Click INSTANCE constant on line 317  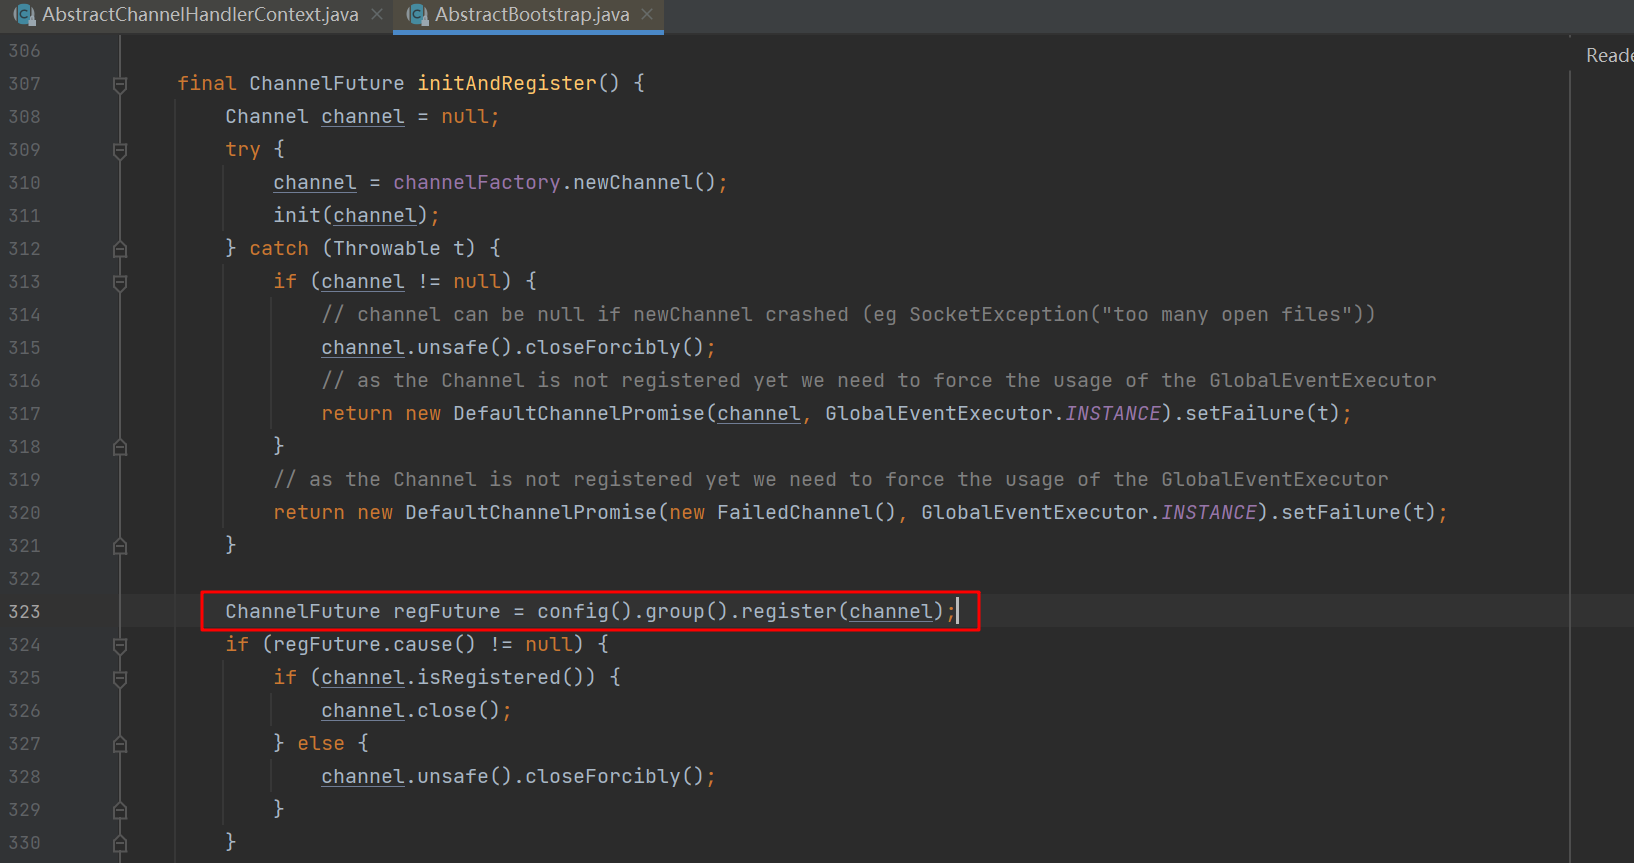(1113, 414)
